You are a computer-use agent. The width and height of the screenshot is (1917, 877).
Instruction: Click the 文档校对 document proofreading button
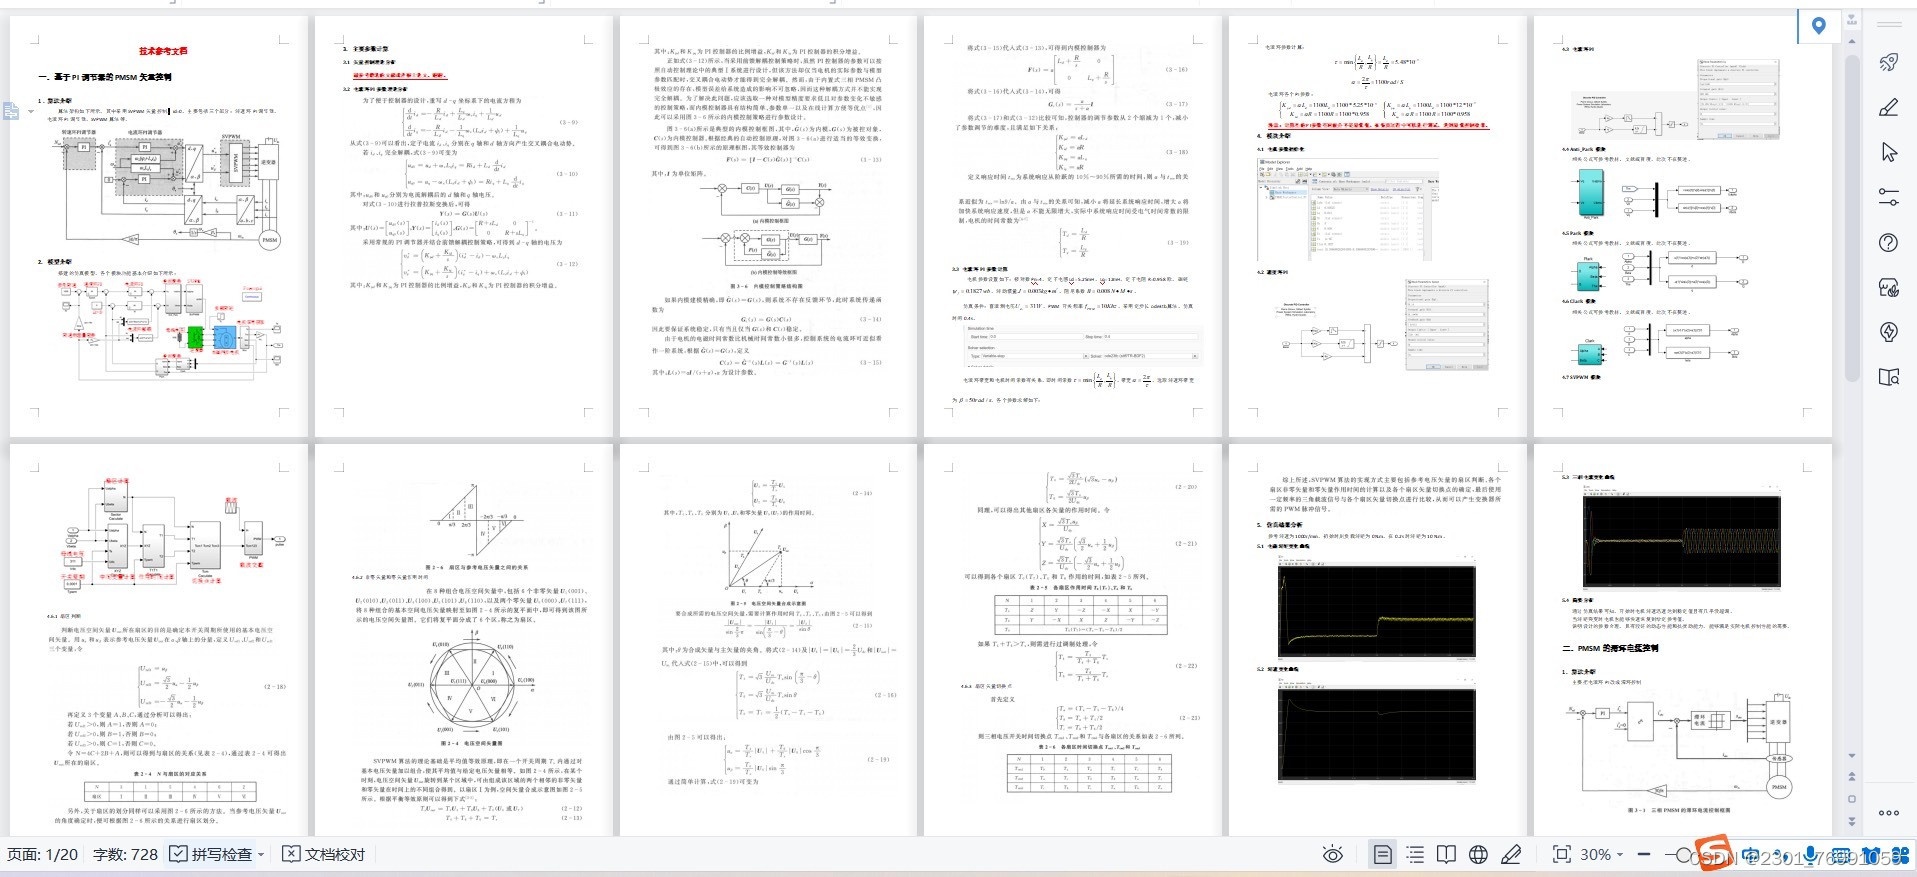pyautogui.click(x=324, y=854)
